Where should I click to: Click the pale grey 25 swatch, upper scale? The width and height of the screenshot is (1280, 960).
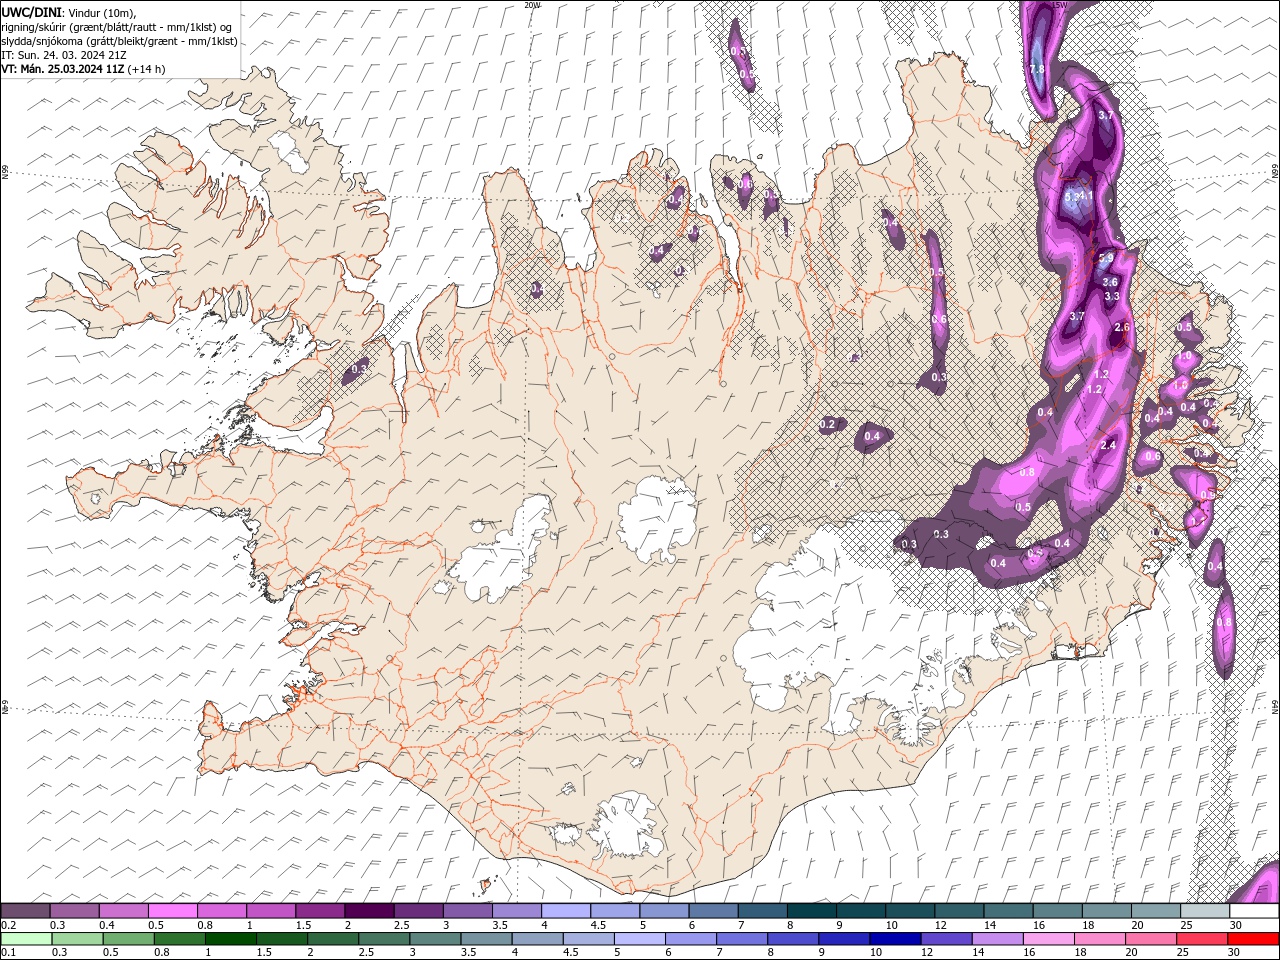tap(1204, 911)
